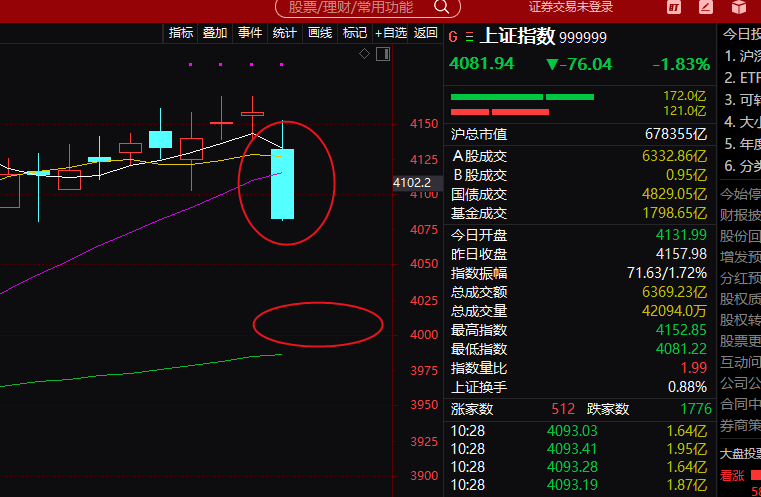Open the green list icon beside 上证指数
Image resolution: width=761 pixels, height=497 pixels.
(469, 37)
